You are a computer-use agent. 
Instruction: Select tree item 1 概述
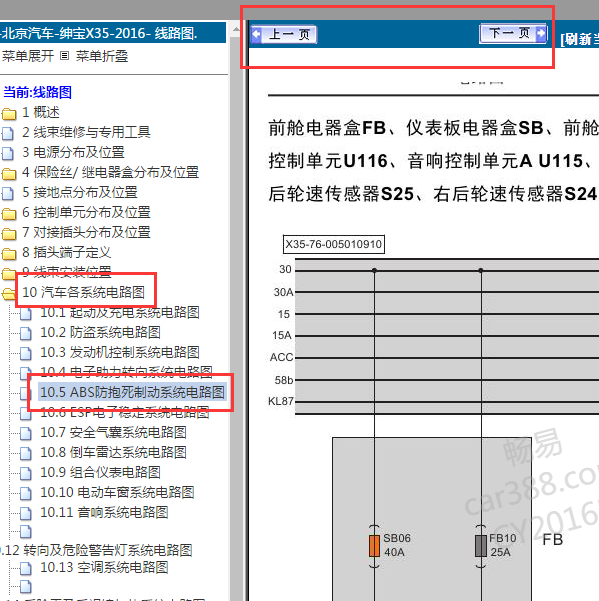[x=41, y=112]
